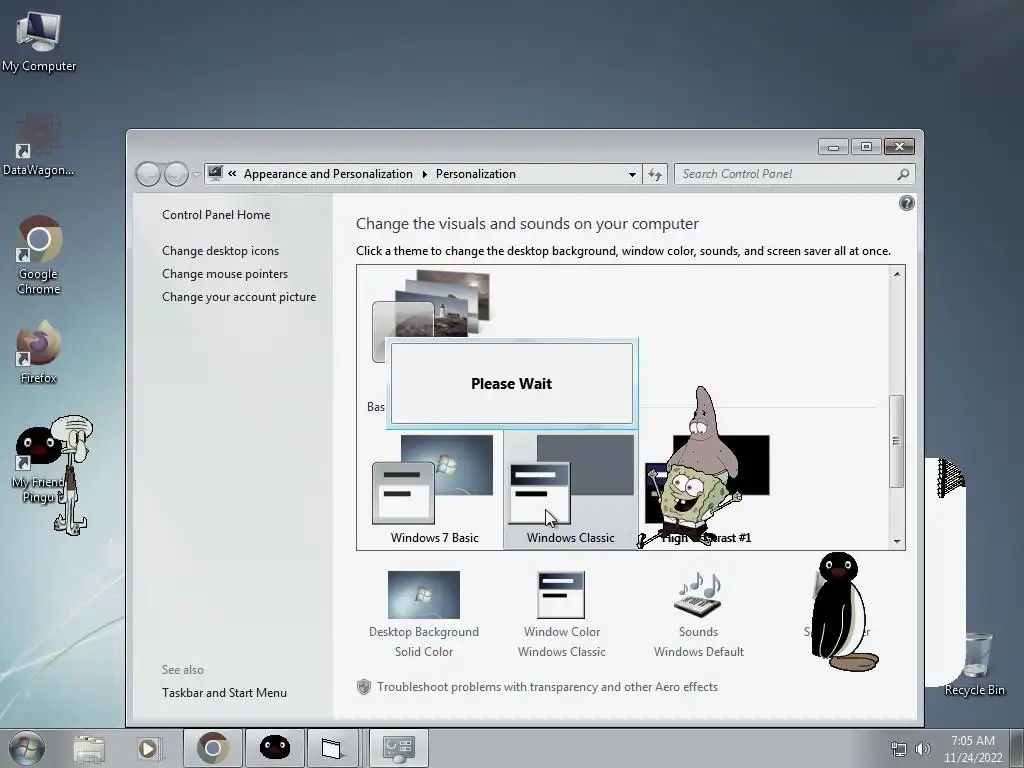The width and height of the screenshot is (1024, 768).
Task: Select the High Contrast #1 theme
Action: tap(705, 489)
